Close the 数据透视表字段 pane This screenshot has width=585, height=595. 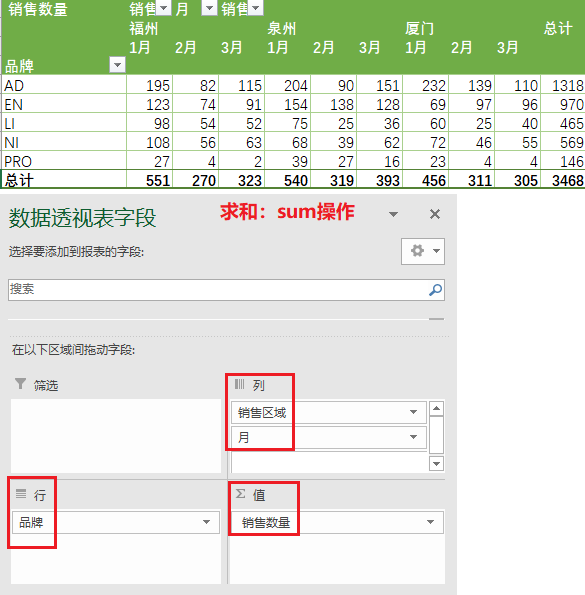point(435,214)
